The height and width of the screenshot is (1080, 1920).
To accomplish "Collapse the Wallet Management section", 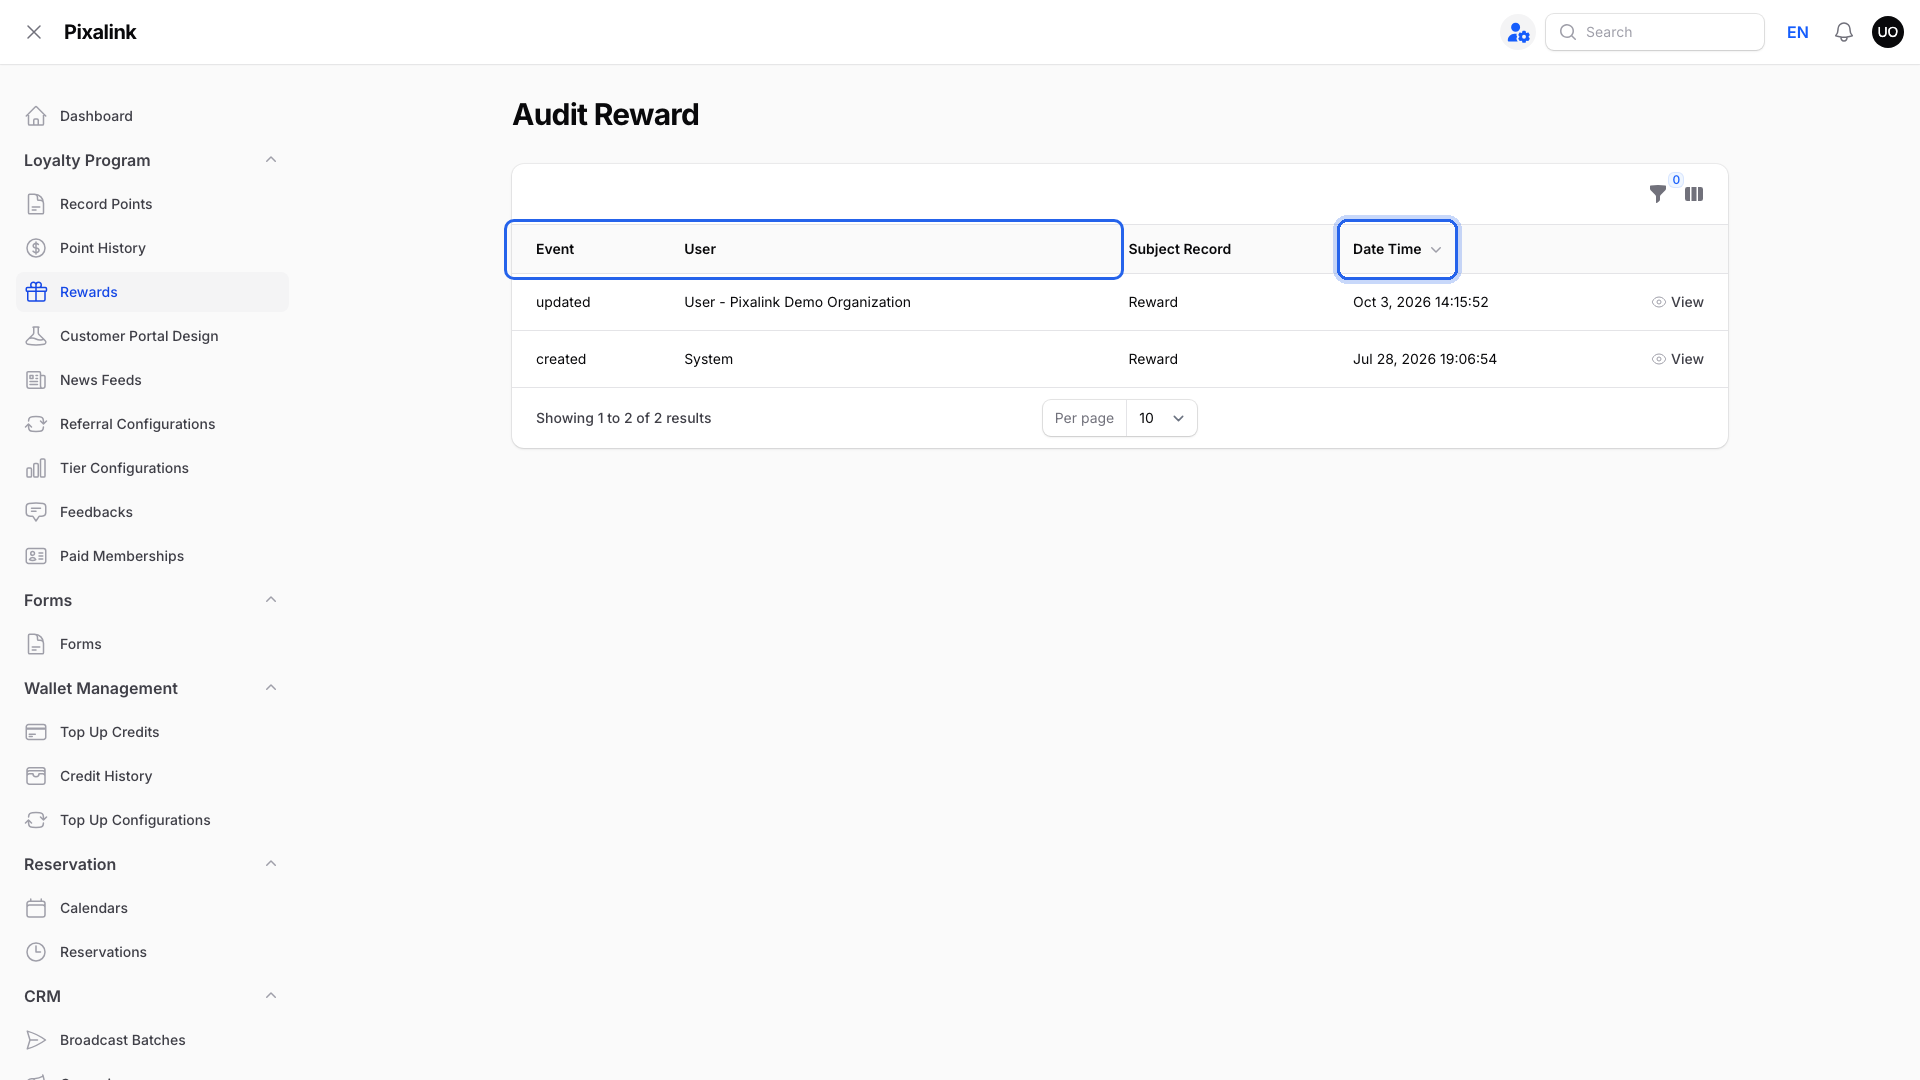I will pyautogui.click(x=271, y=688).
